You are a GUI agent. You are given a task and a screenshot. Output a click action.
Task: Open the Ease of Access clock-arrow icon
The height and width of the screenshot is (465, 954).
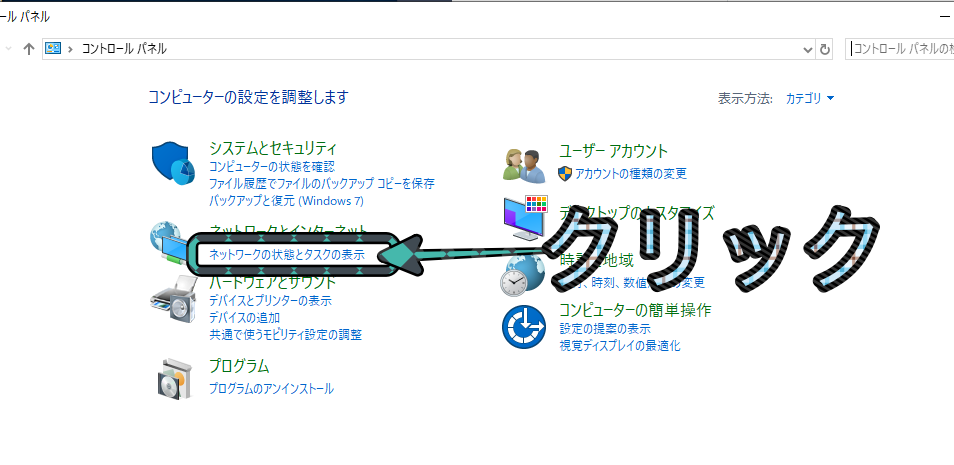(524, 327)
